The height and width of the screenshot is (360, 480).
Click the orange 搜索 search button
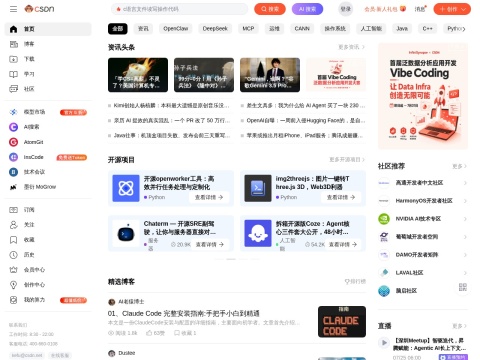pos(270,9)
